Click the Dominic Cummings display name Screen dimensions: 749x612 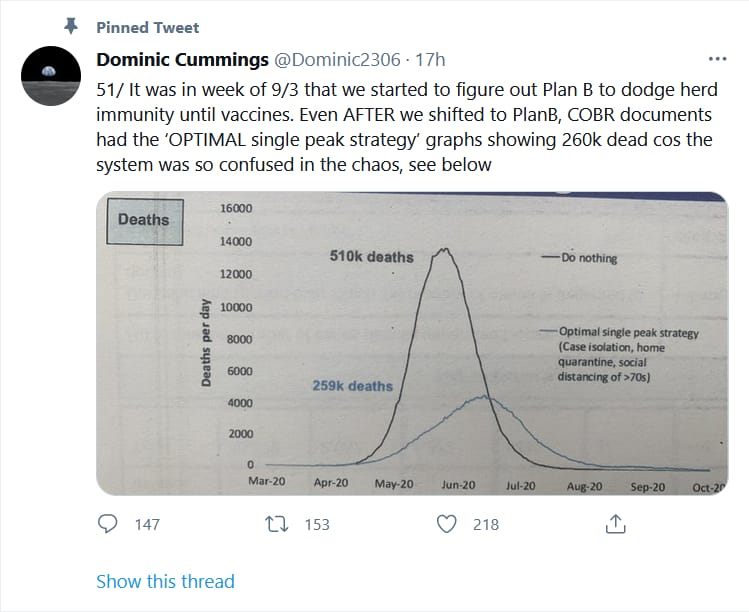point(182,60)
